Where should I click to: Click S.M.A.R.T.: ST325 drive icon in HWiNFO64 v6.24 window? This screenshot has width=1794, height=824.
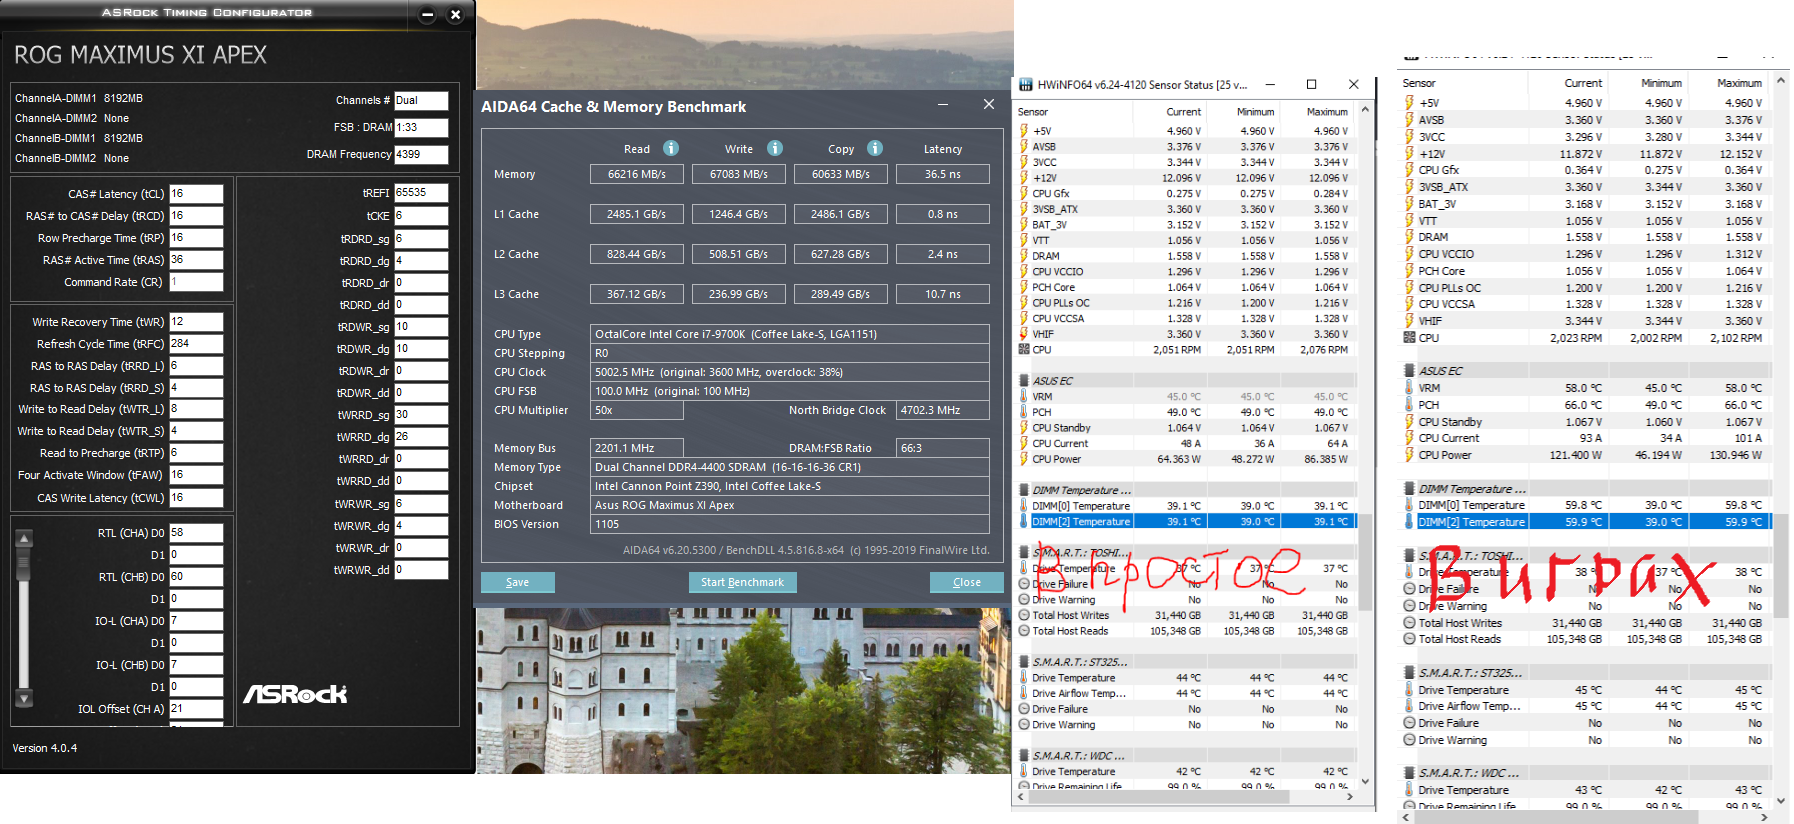(1023, 662)
